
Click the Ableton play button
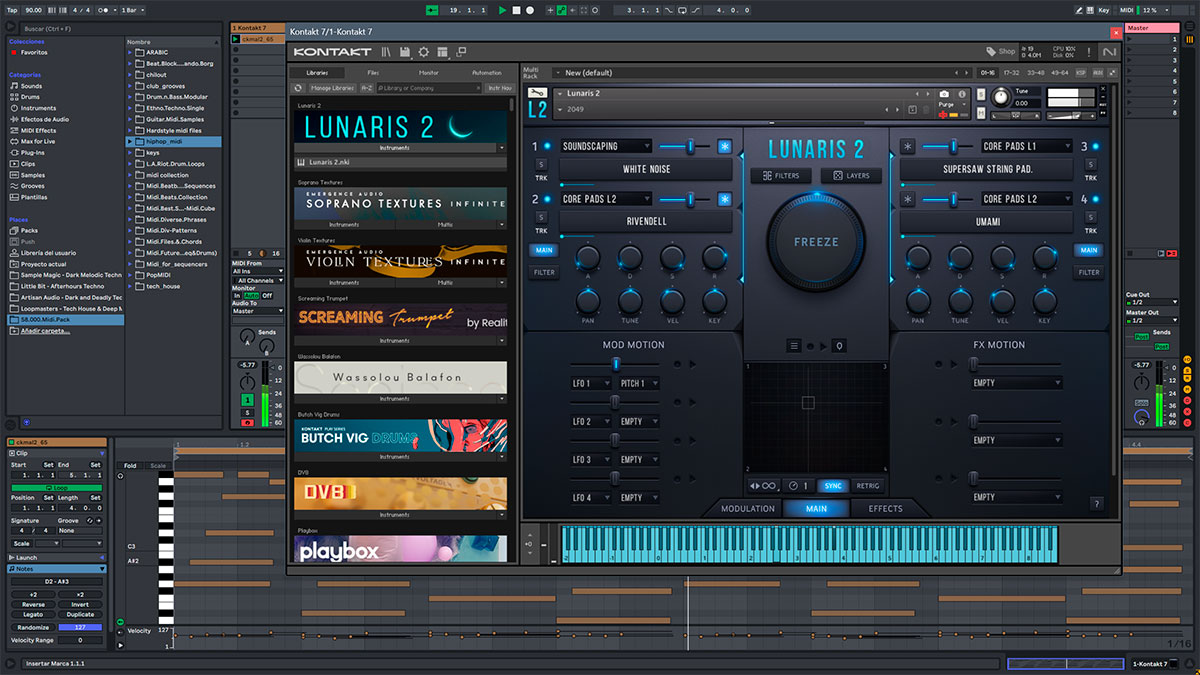click(502, 9)
